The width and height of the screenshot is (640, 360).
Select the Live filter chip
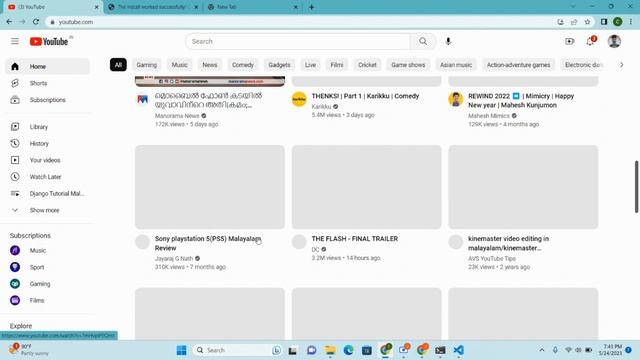(x=310, y=65)
